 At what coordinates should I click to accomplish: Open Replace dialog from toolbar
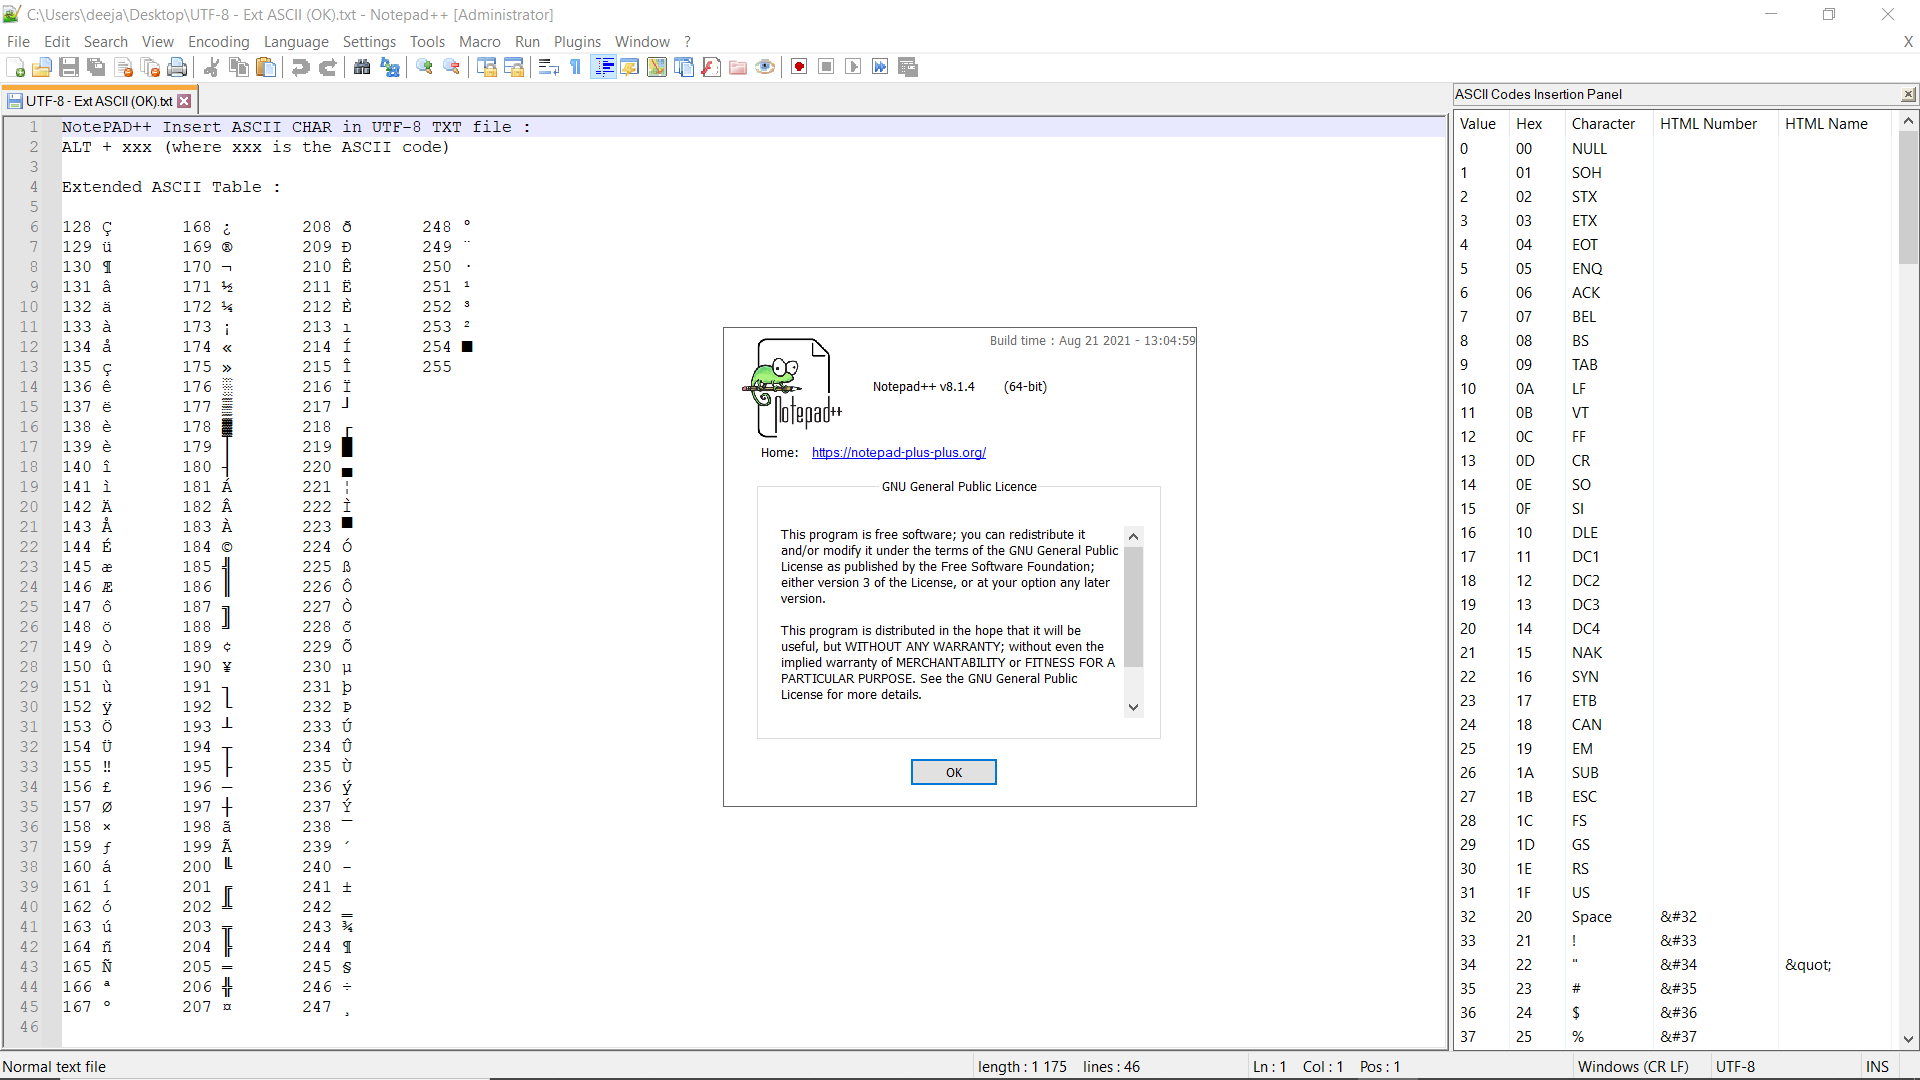[390, 67]
